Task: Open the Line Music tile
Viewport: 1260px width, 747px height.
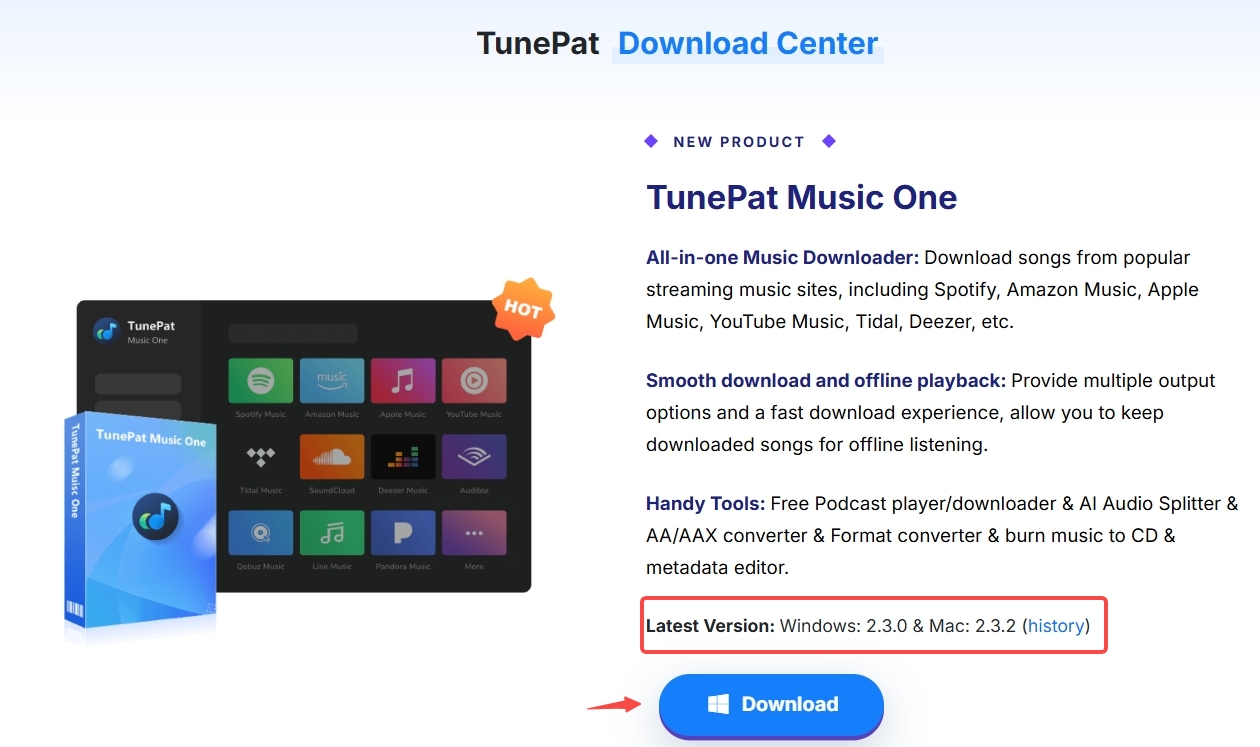Action: coord(331,532)
